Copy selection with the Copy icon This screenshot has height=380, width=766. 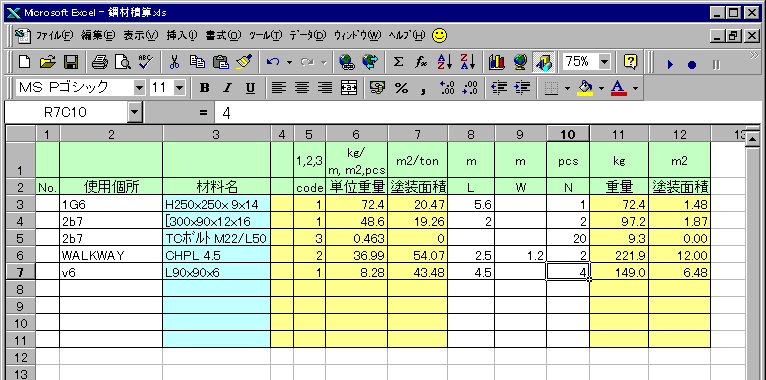click(x=197, y=62)
